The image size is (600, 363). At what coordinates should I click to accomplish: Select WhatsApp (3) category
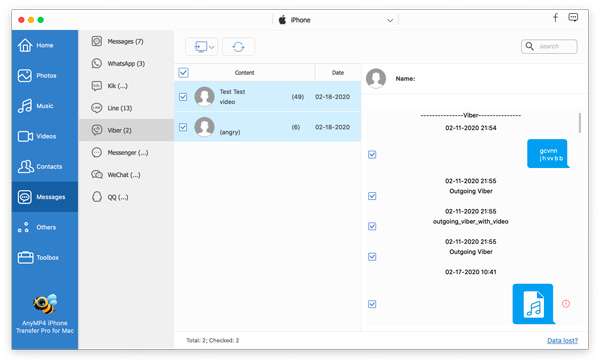[126, 63]
